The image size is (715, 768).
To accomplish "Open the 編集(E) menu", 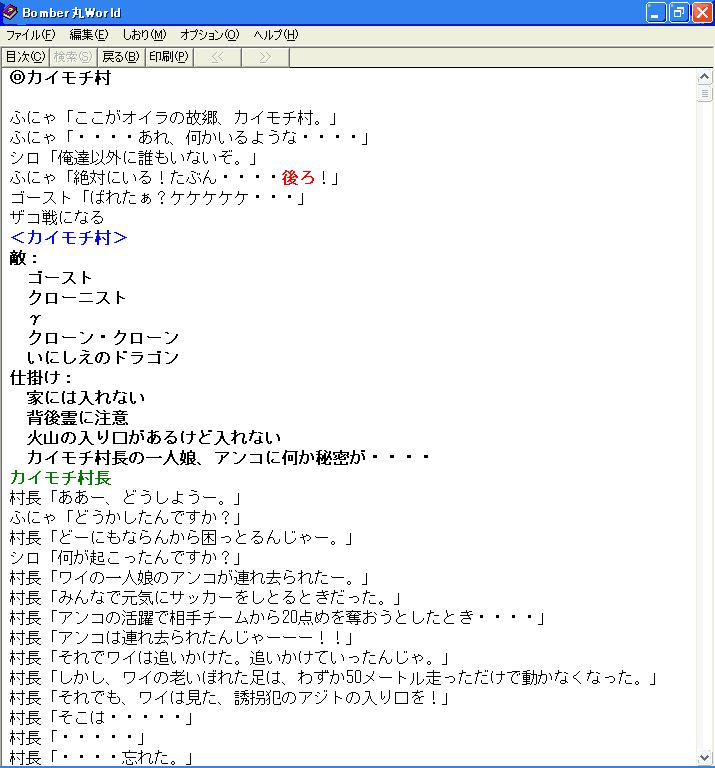I will click(x=88, y=35).
